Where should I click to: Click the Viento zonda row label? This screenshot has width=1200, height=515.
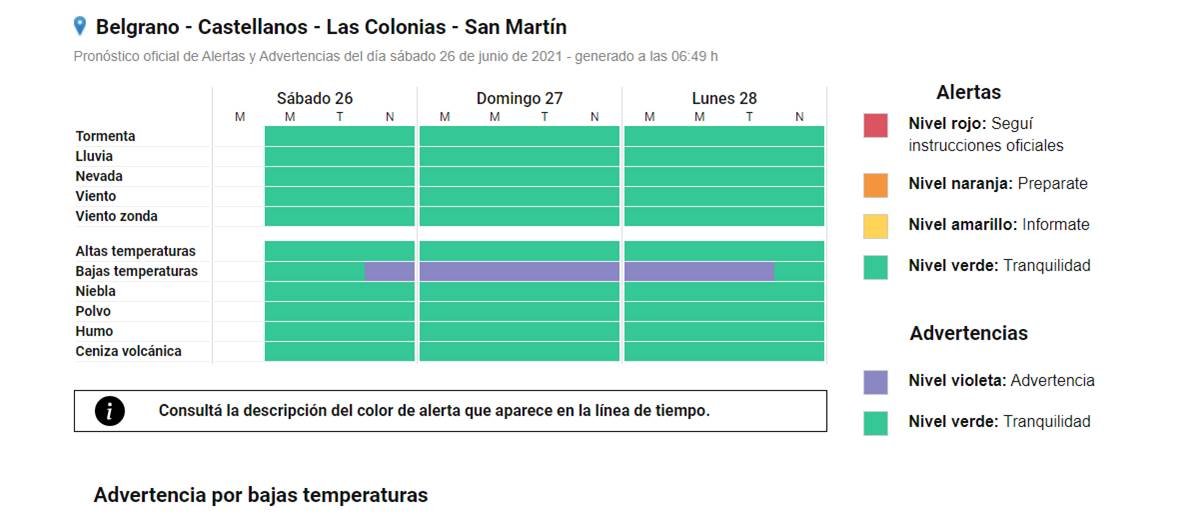(116, 216)
